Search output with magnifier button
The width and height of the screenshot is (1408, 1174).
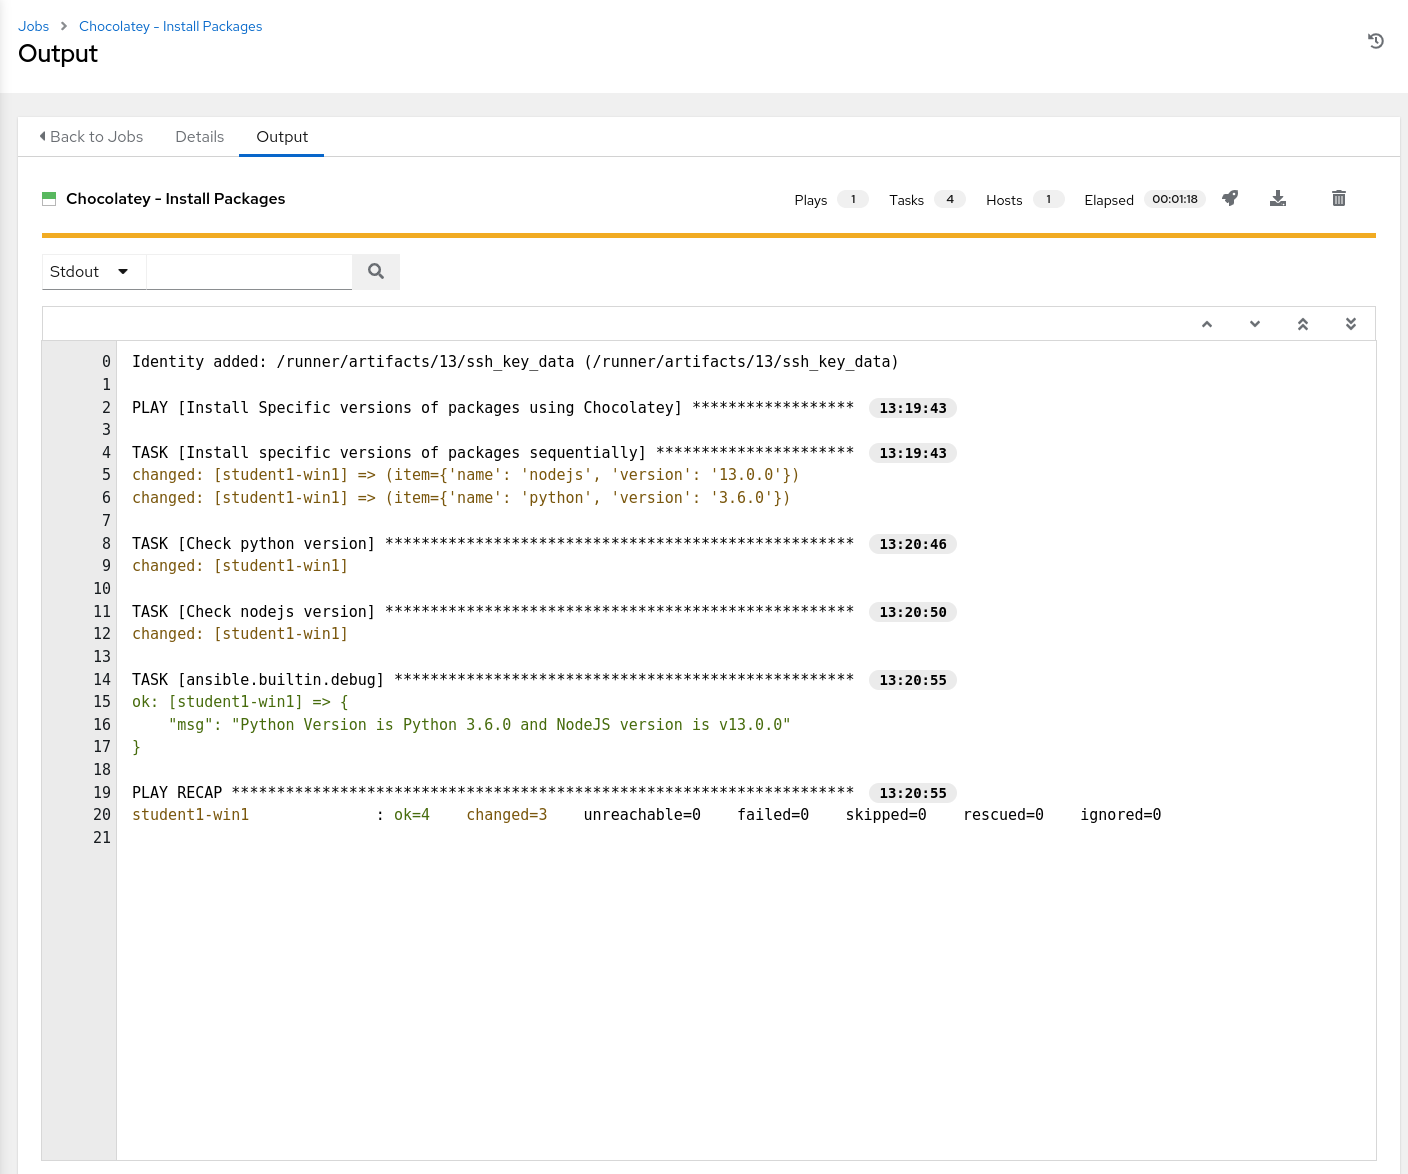(376, 271)
